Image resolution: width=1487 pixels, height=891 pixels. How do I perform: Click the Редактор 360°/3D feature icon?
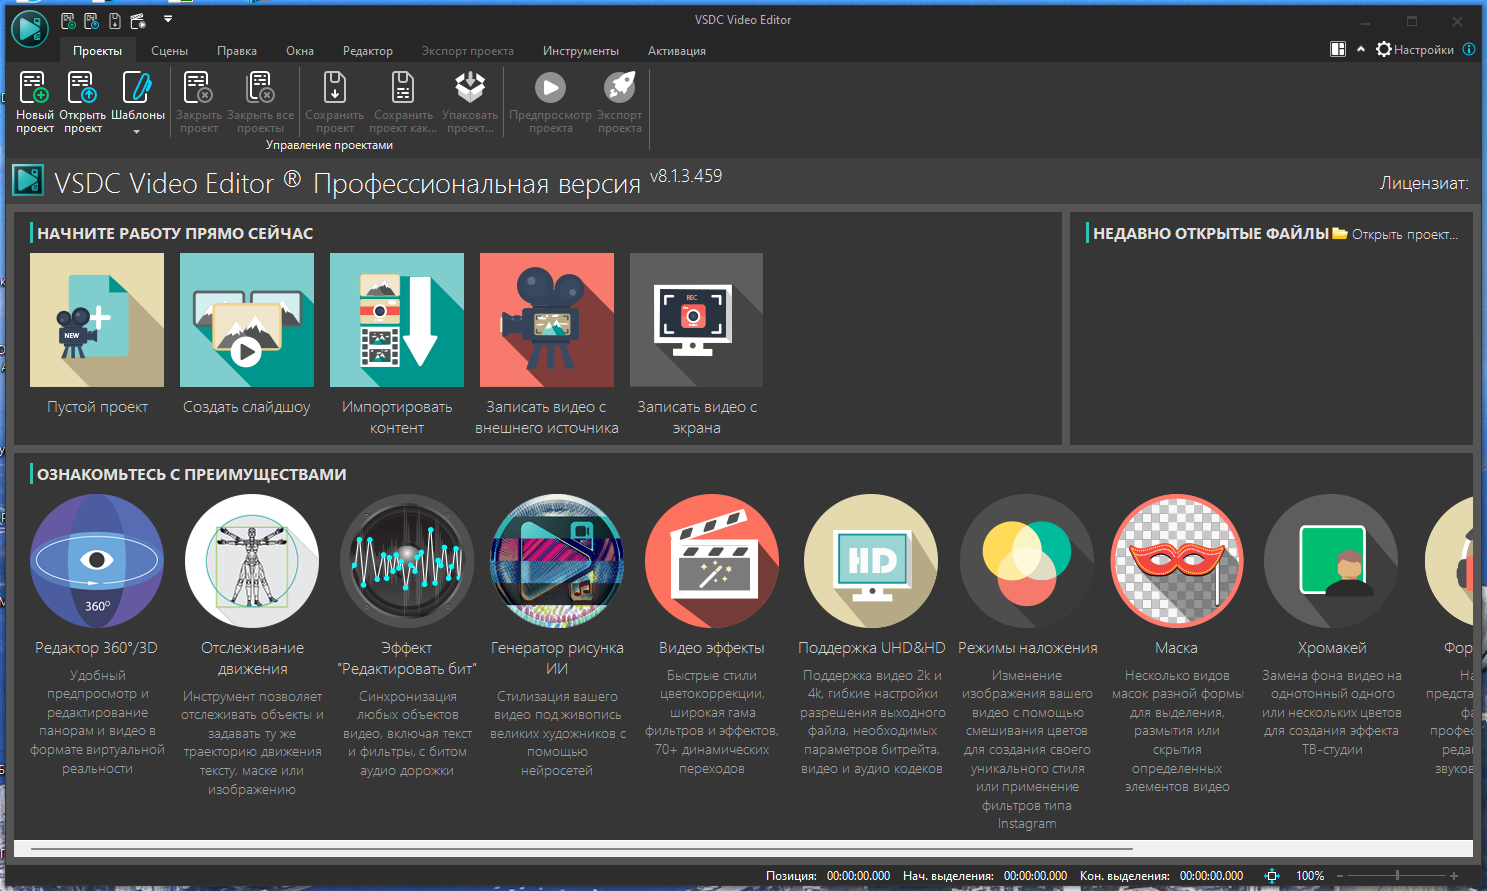point(97,561)
